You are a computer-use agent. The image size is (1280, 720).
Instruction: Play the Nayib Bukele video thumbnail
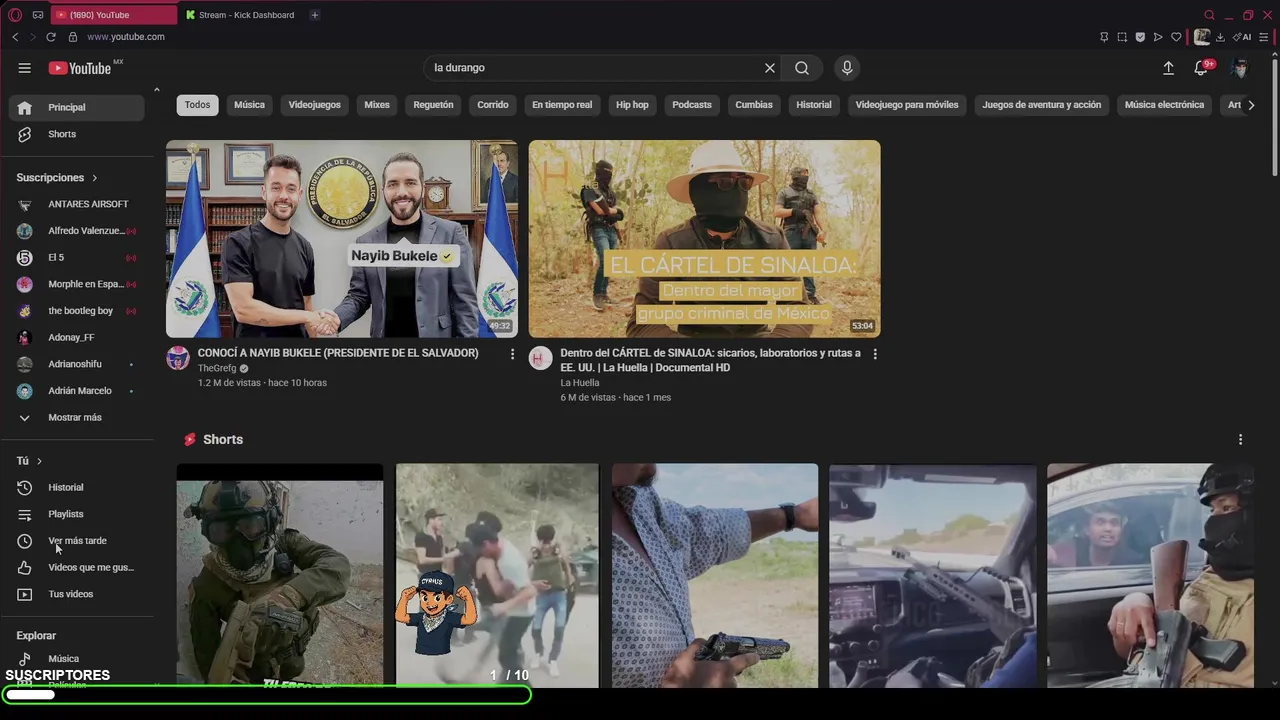coord(342,239)
